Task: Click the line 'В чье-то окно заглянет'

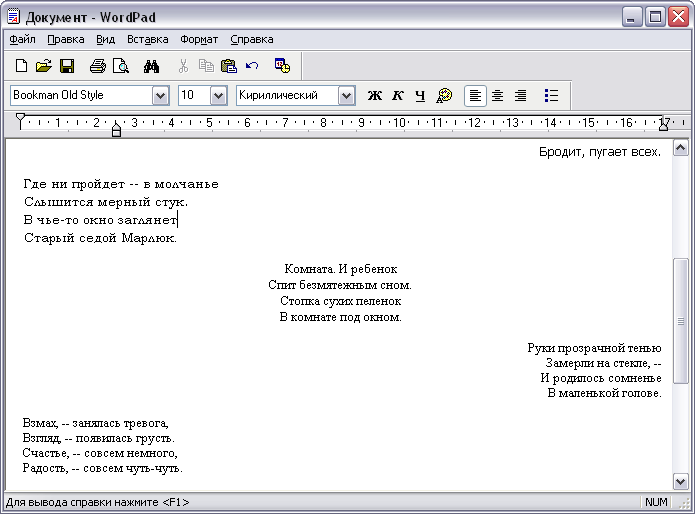Action: tap(100, 220)
